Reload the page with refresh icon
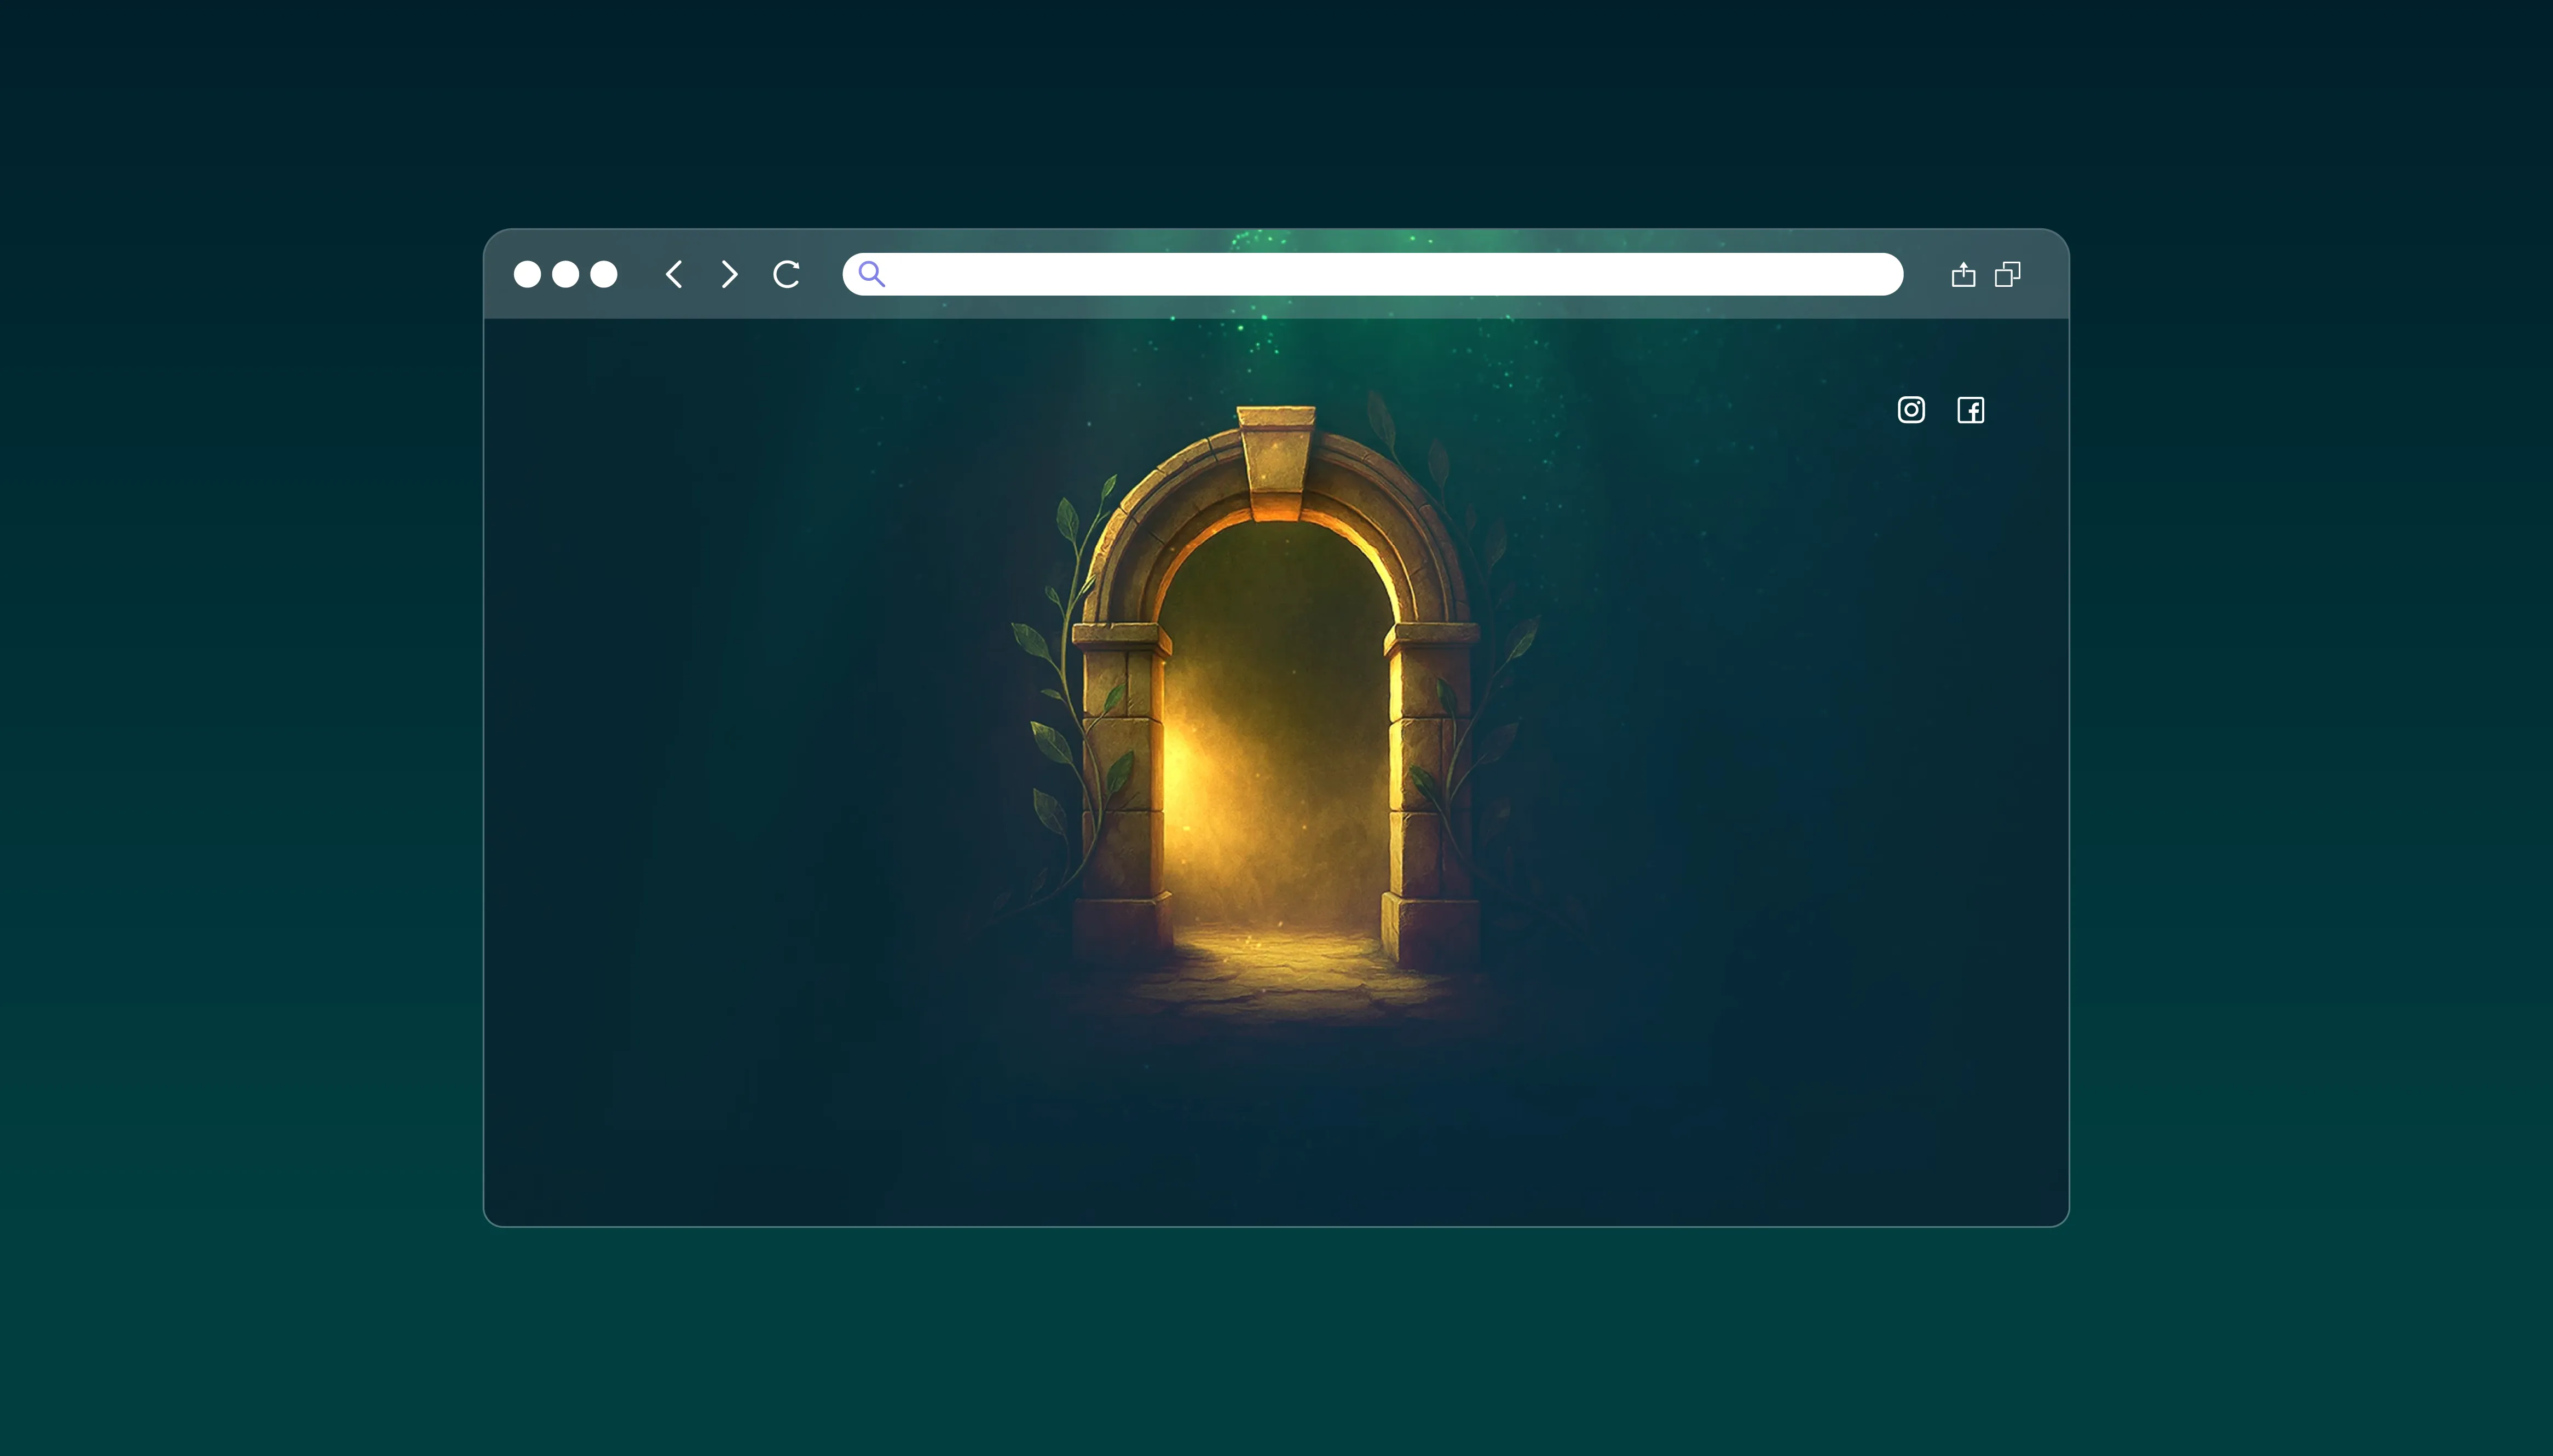Image resolution: width=2553 pixels, height=1456 pixels. (787, 274)
